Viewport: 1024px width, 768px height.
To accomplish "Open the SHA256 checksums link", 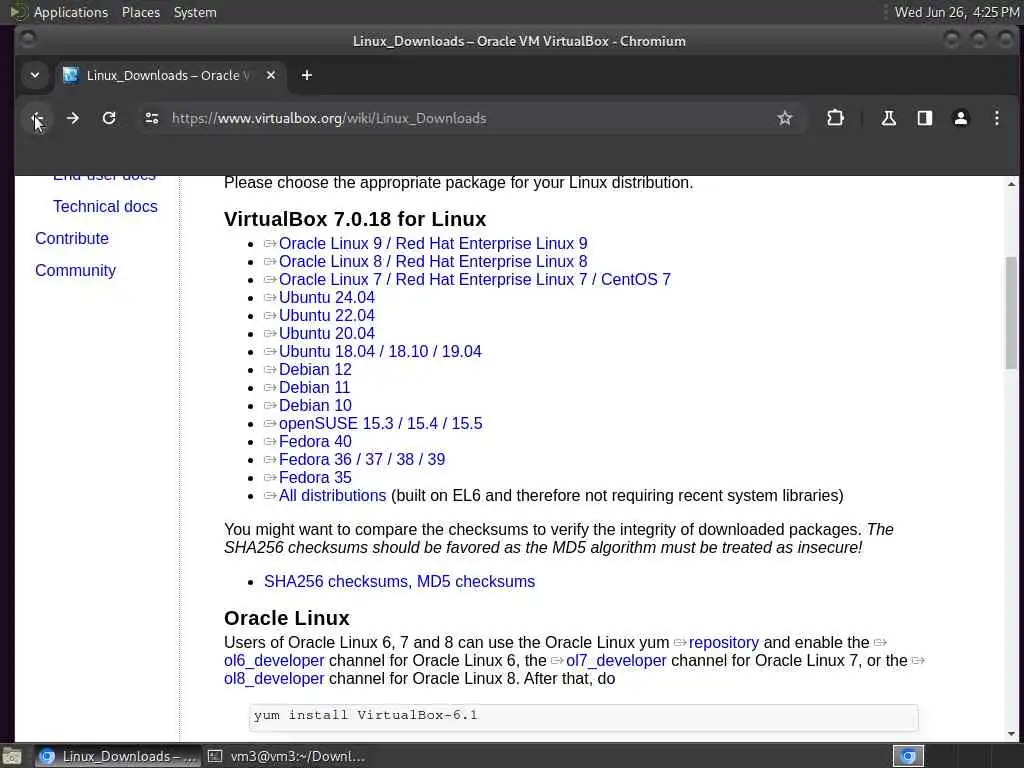I will coord(336,581).
